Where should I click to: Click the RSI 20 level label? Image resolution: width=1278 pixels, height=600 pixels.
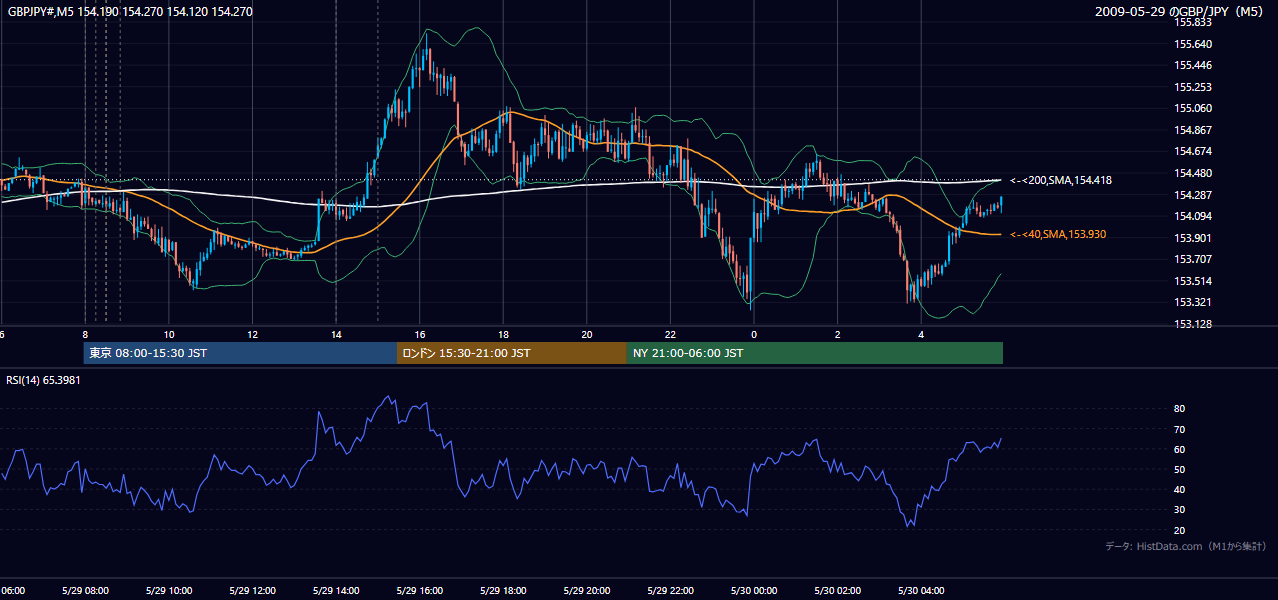(x=1180, y=530)
